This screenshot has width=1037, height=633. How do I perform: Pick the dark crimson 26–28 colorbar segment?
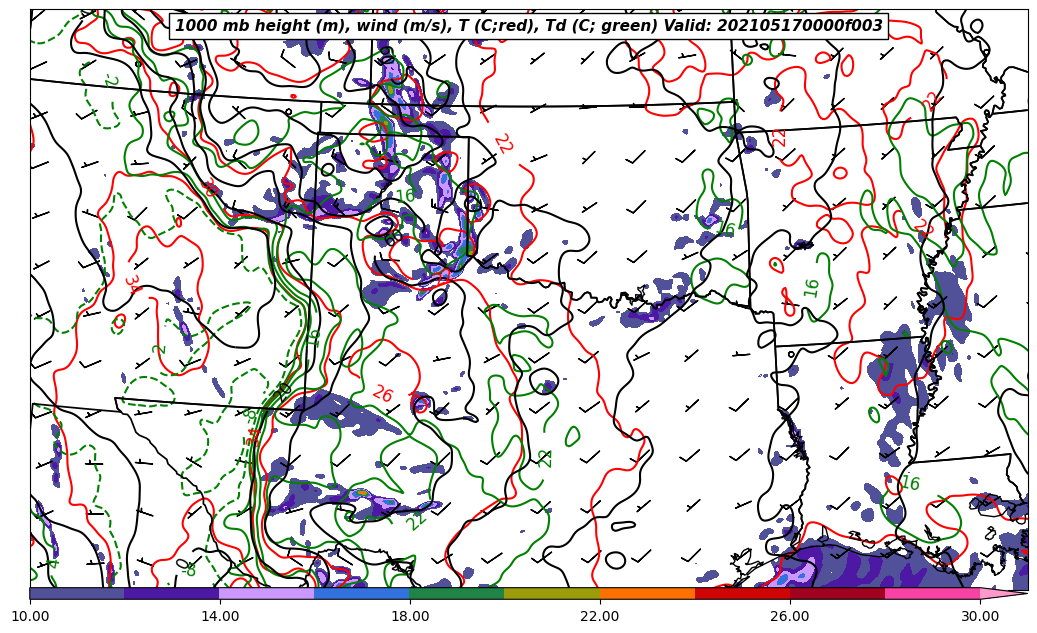point(837,593)
